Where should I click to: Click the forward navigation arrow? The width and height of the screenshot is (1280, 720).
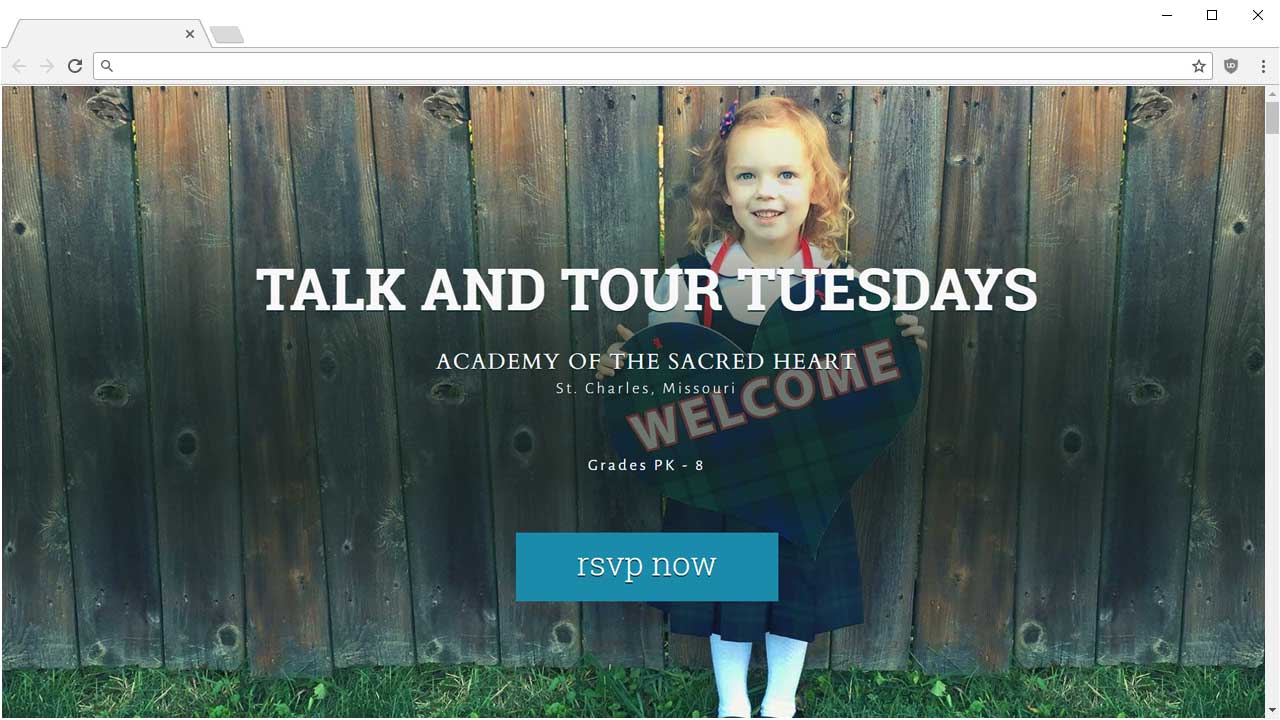47,66
